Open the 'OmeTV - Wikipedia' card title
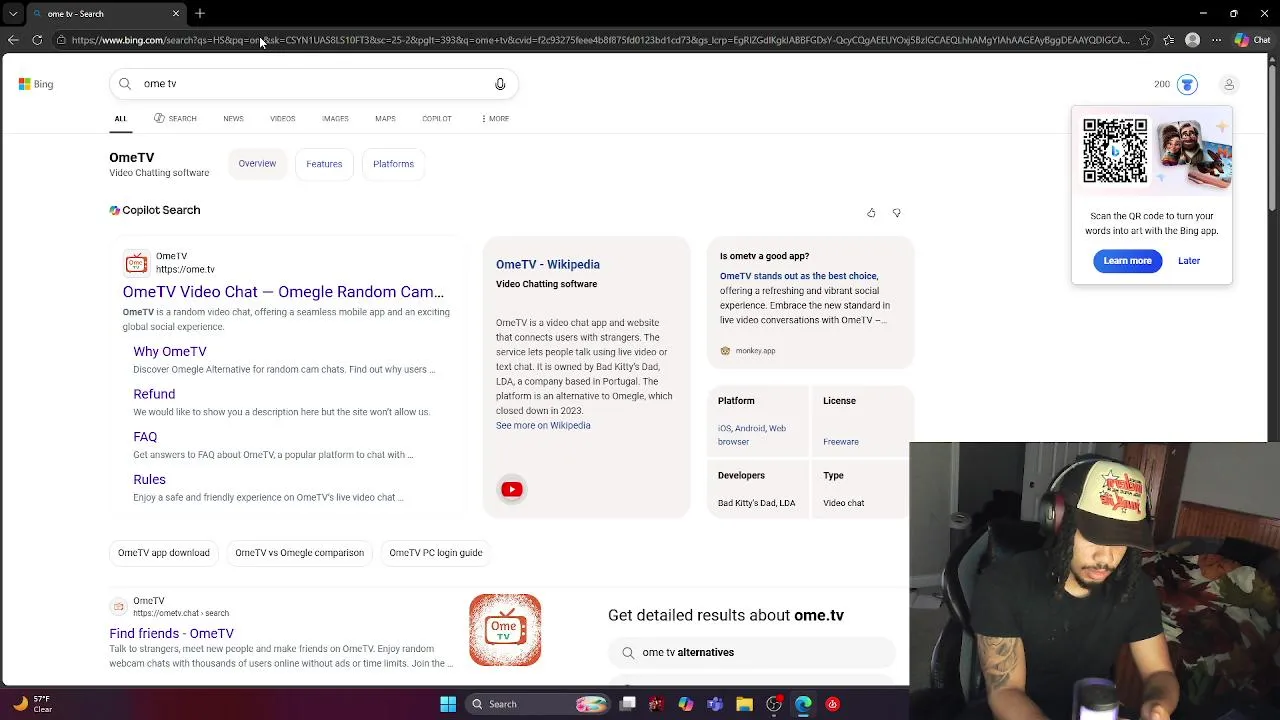1280x720 pixels. pyautogui.click(x=548, y=265)
